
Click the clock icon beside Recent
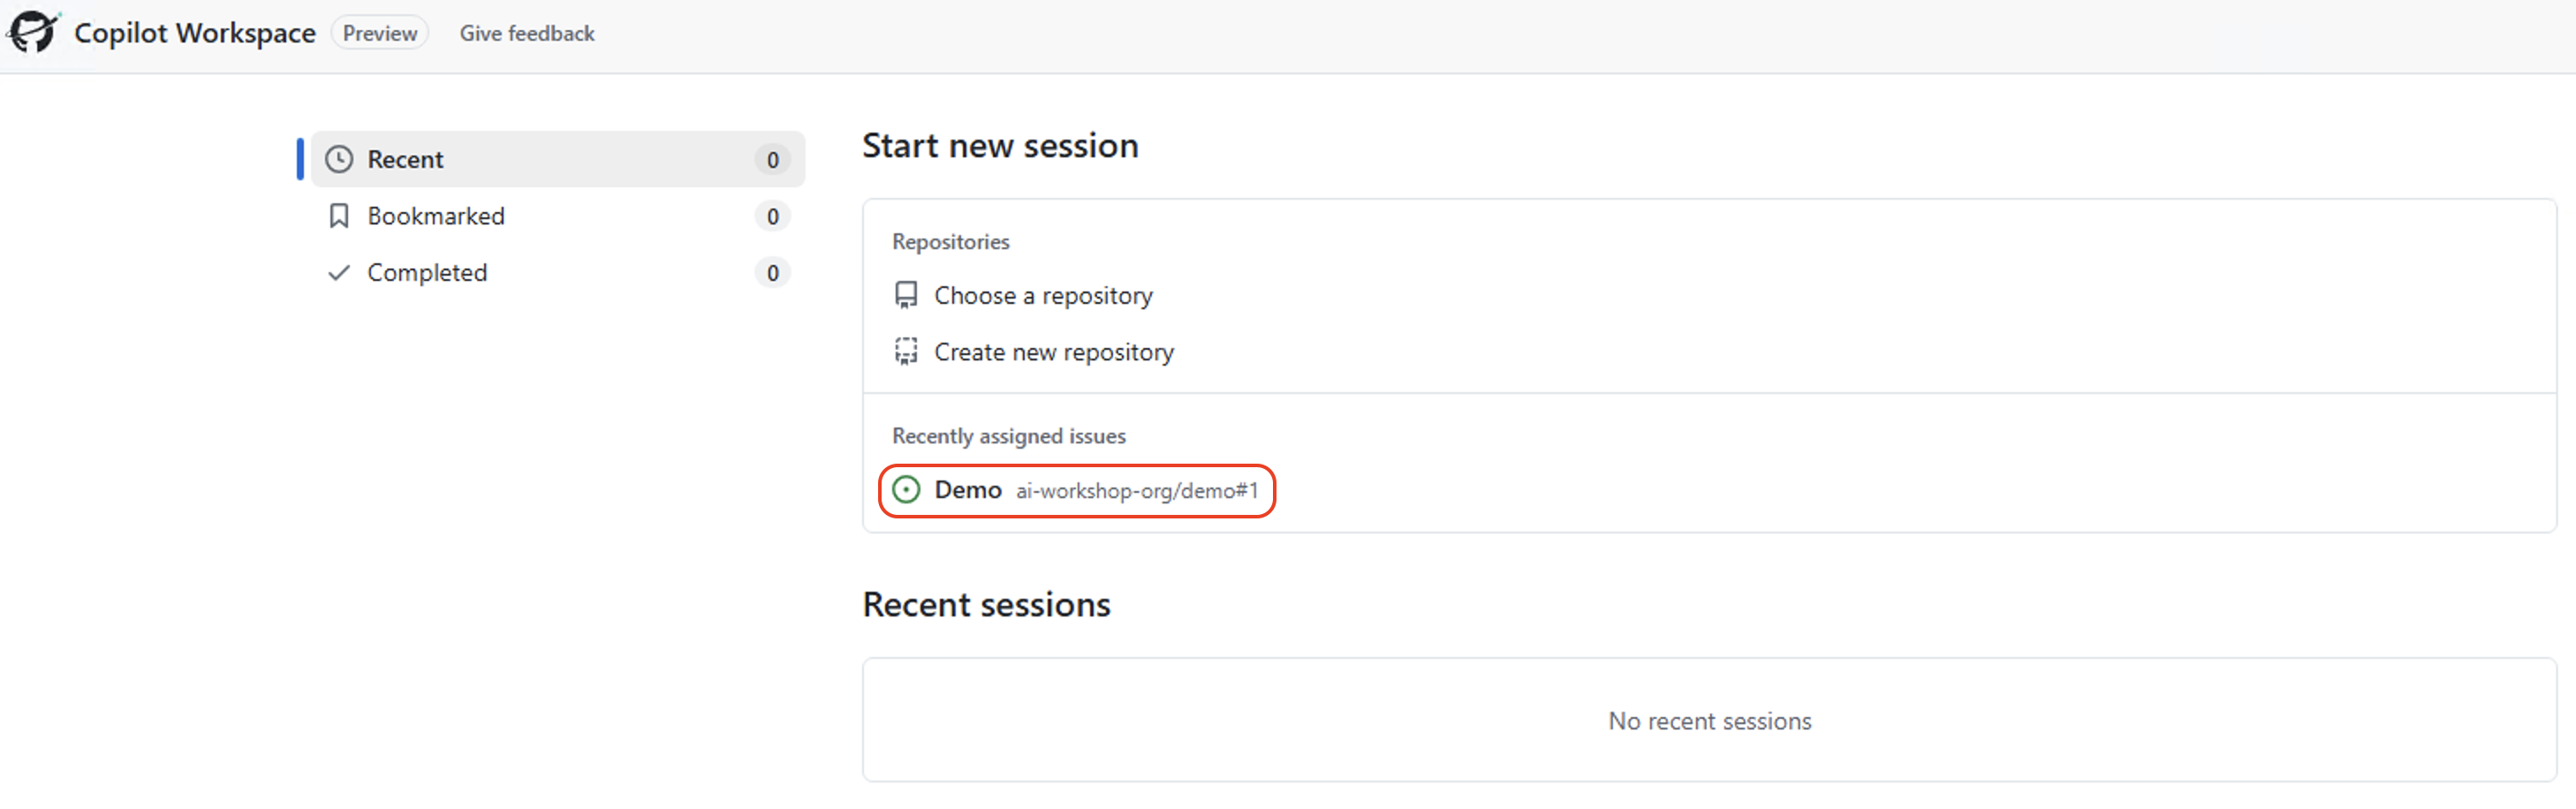[x=339, y=159]
